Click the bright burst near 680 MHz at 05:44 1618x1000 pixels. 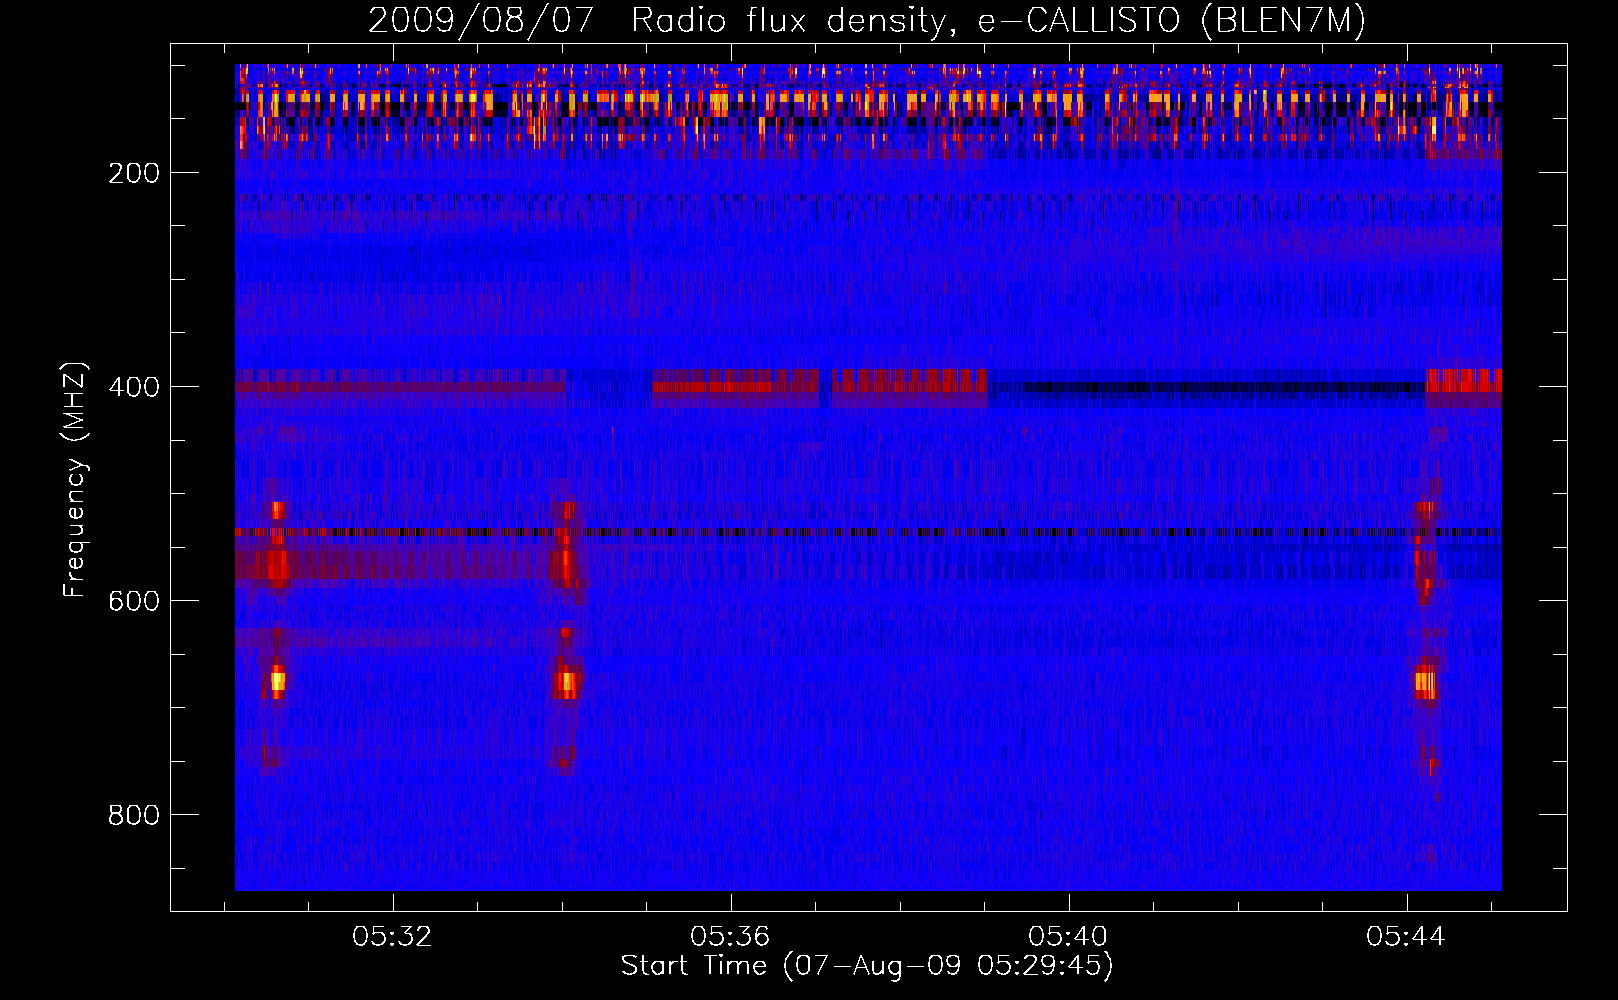(x=1425, y=684)
